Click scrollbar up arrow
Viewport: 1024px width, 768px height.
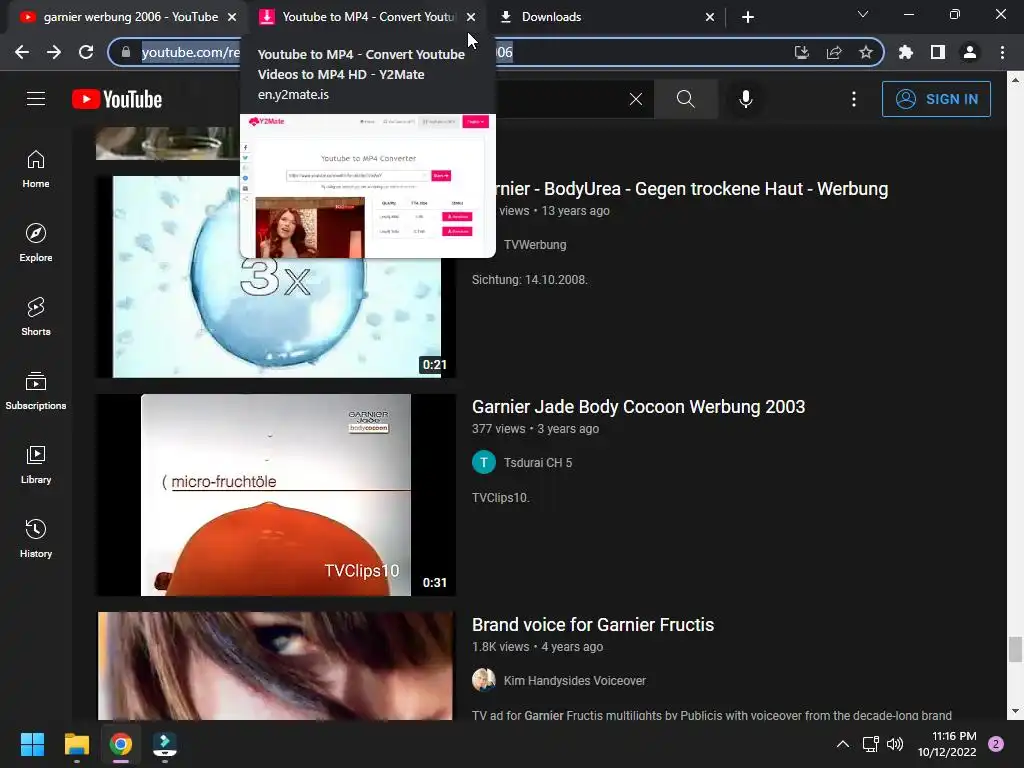click(1014, 80)
